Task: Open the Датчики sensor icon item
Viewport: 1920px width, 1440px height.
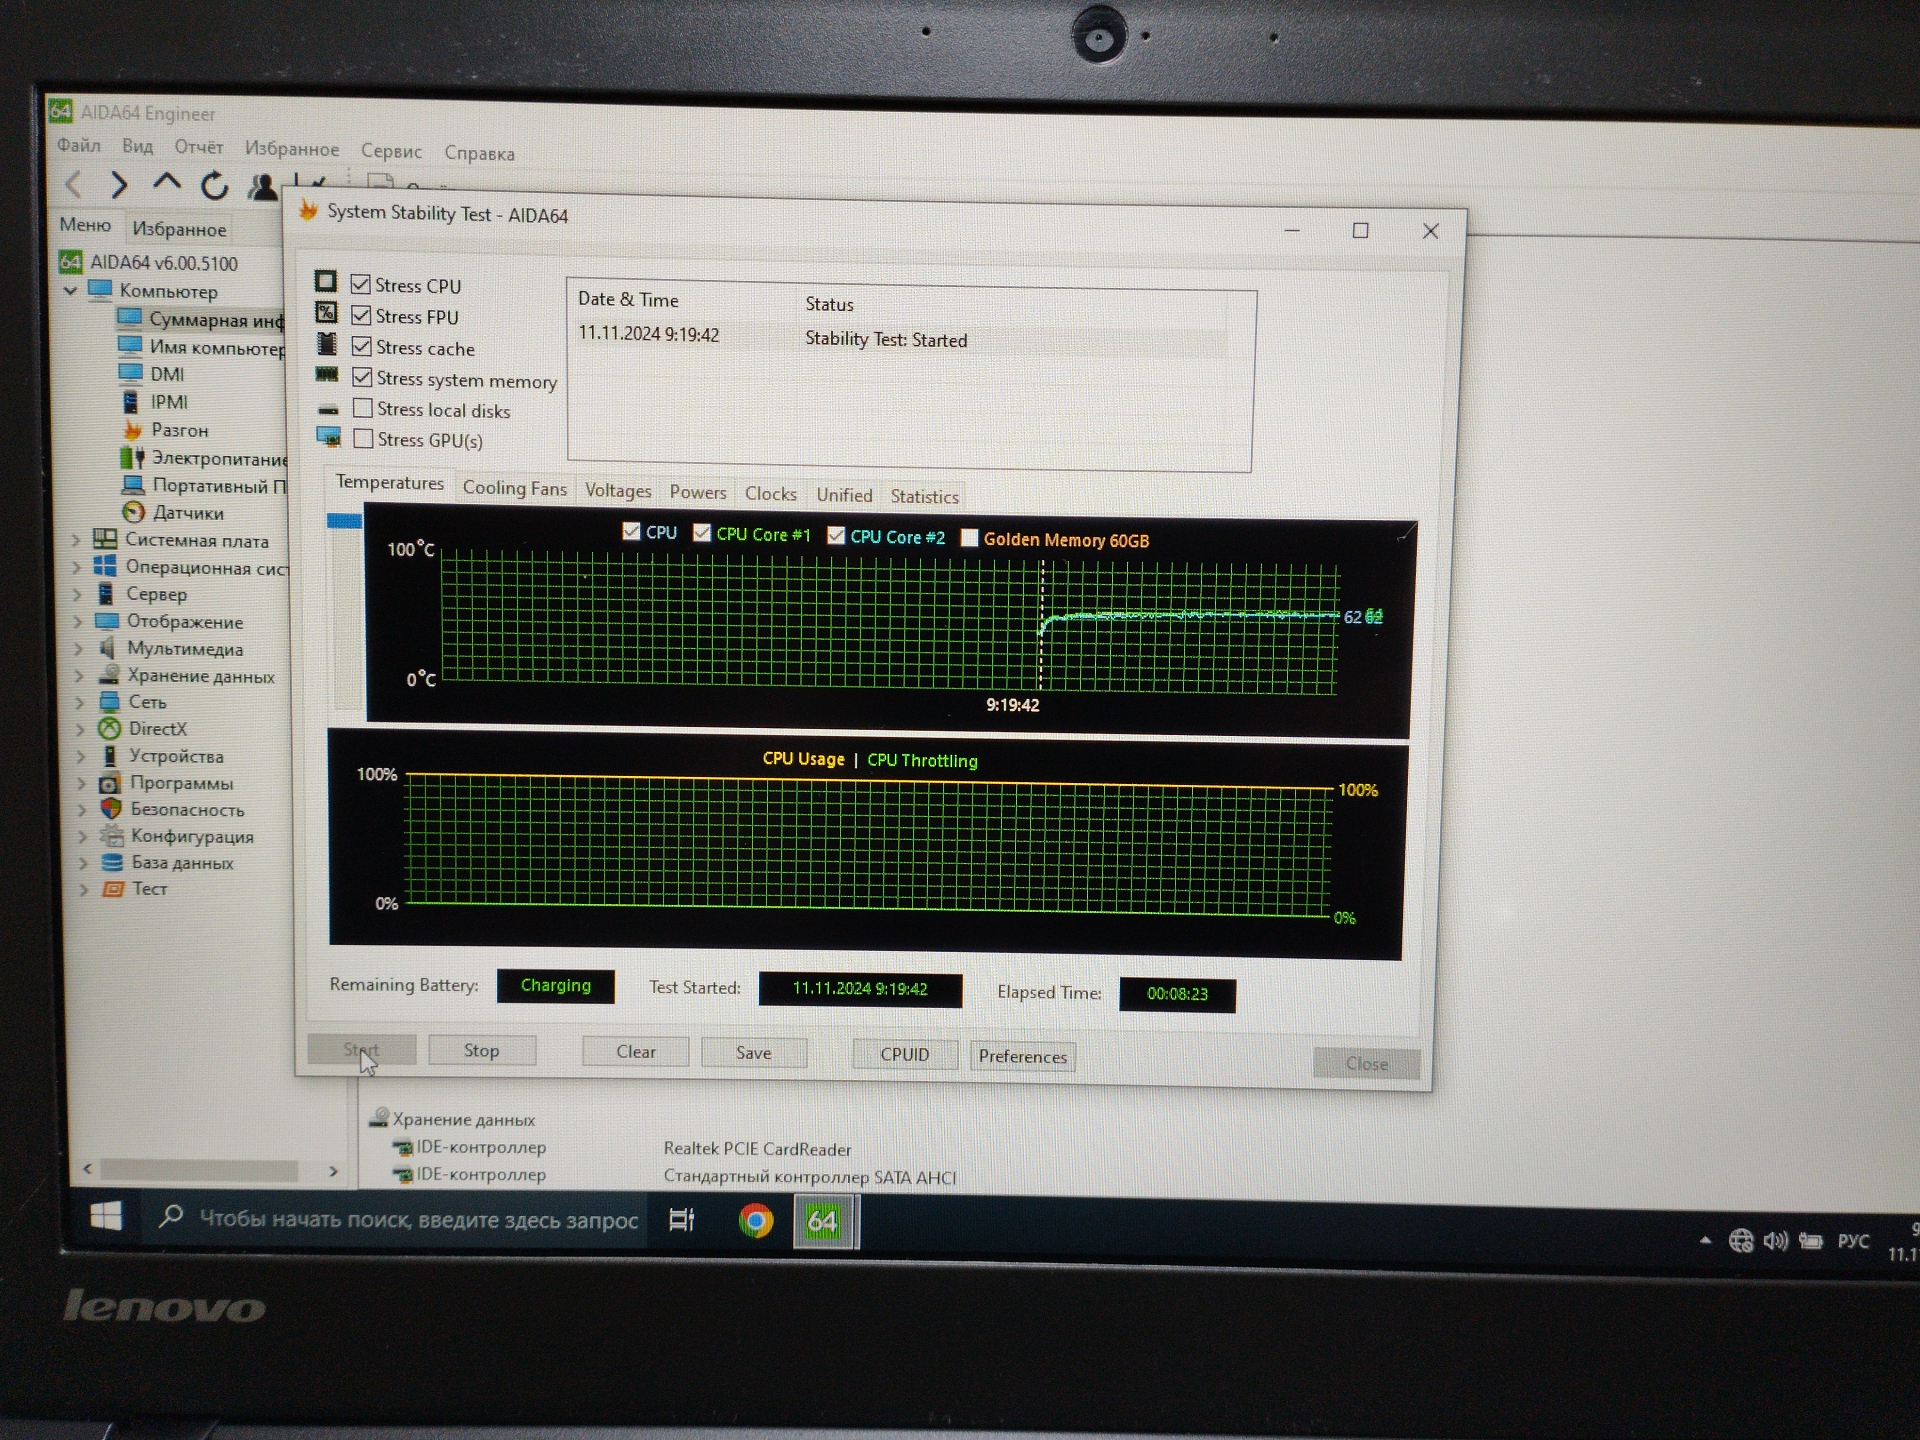Action: tap(134, 512)
